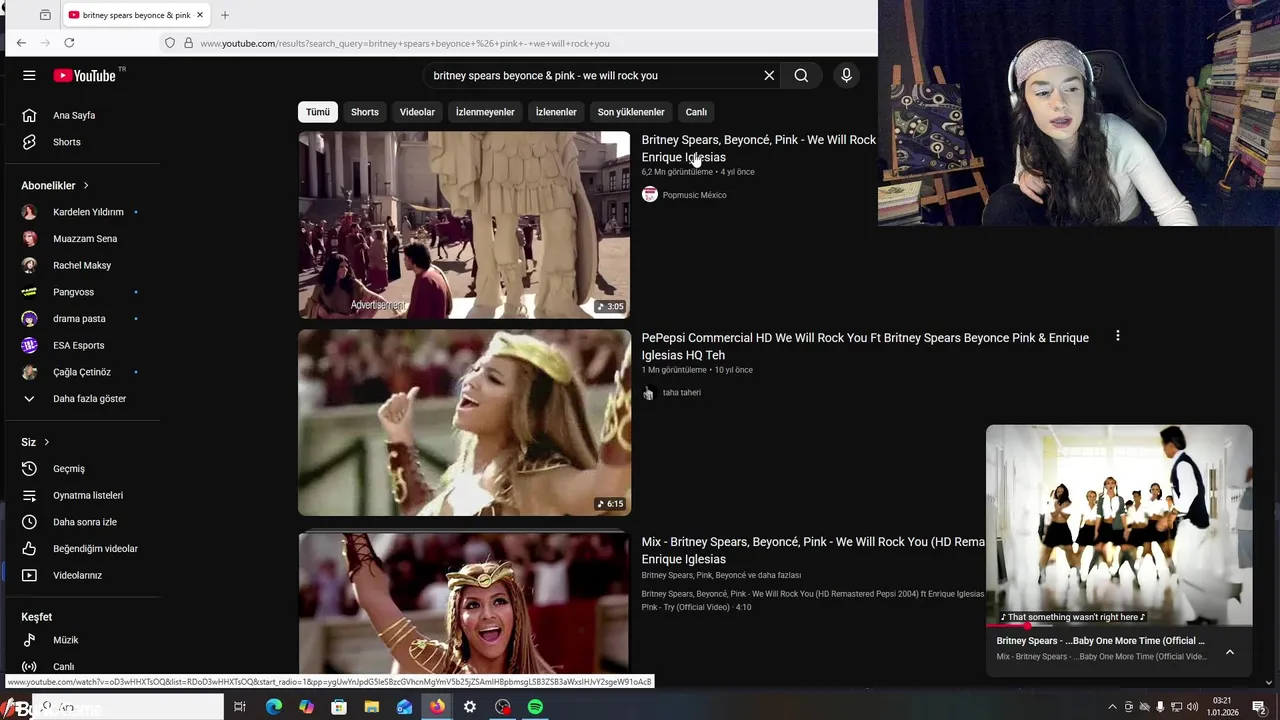Viewport: 1280px width, 720px height.
Task: Select the Videolar filter chip
Action: [417, 112]
